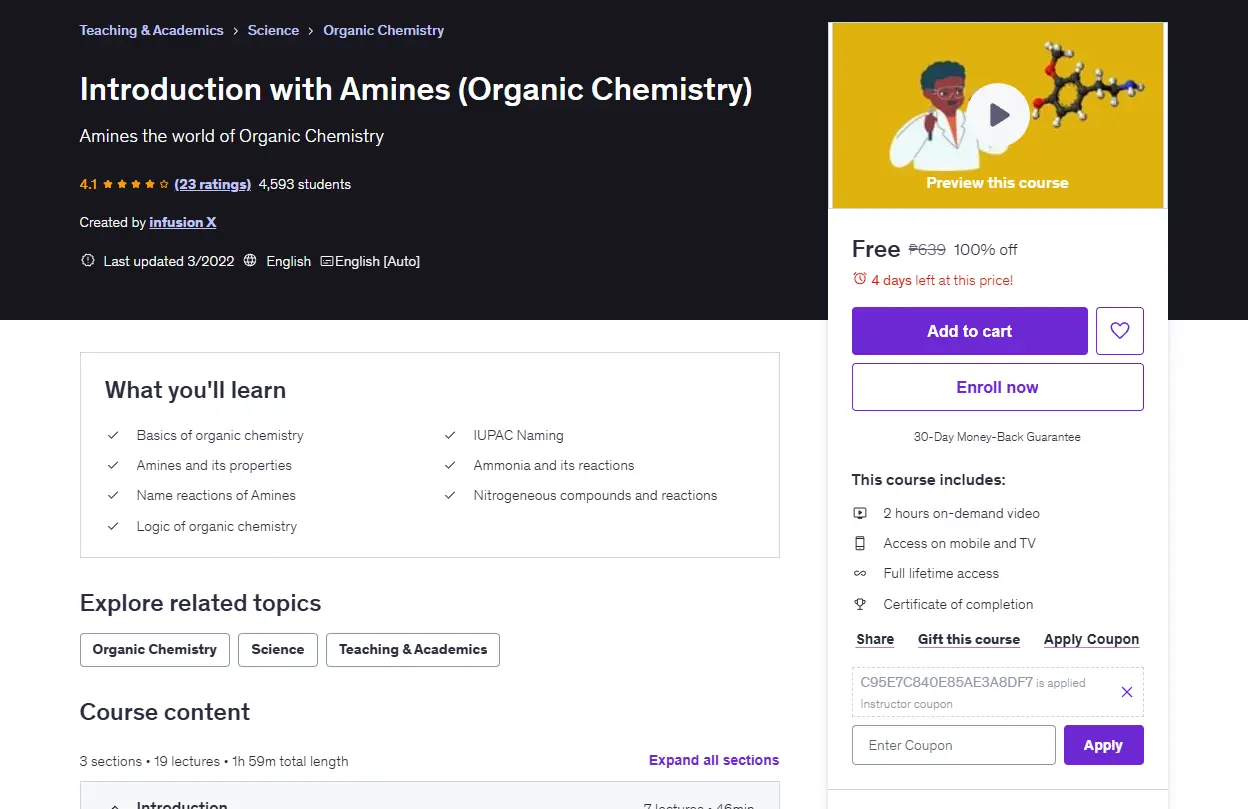The height and width of the screenshot is (809, 1248).
Task: Click checkmark beside Amines and its properties
Action: point(113,465)
